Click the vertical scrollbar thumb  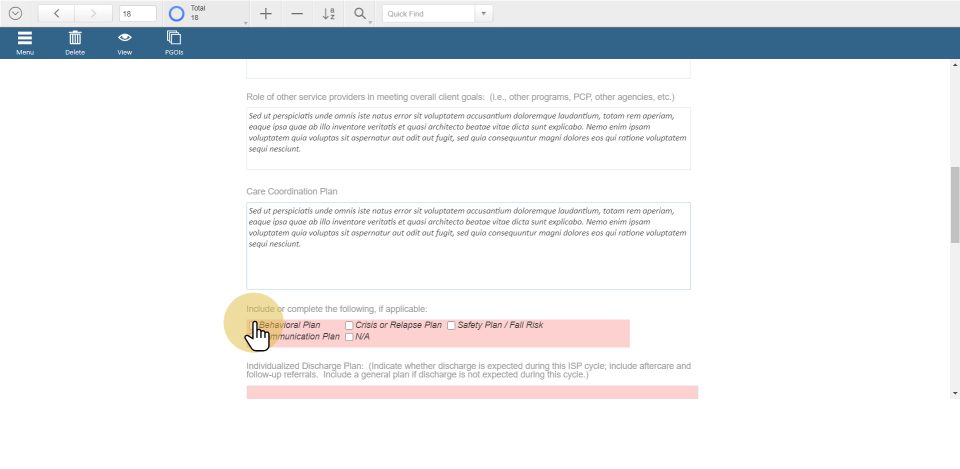click(x=954, y=204)
